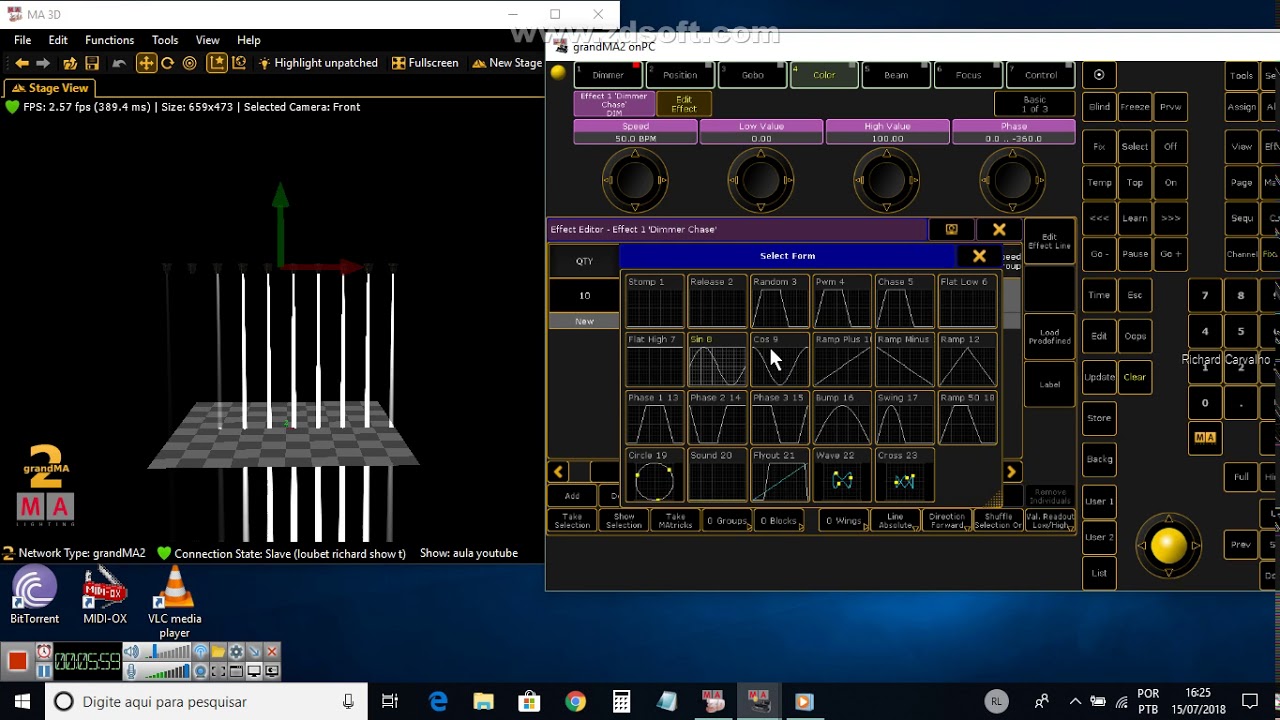The height and width of the screenshot is (720, 1280).
Task: Choose the Ramp 12 form
Action: 967,360
